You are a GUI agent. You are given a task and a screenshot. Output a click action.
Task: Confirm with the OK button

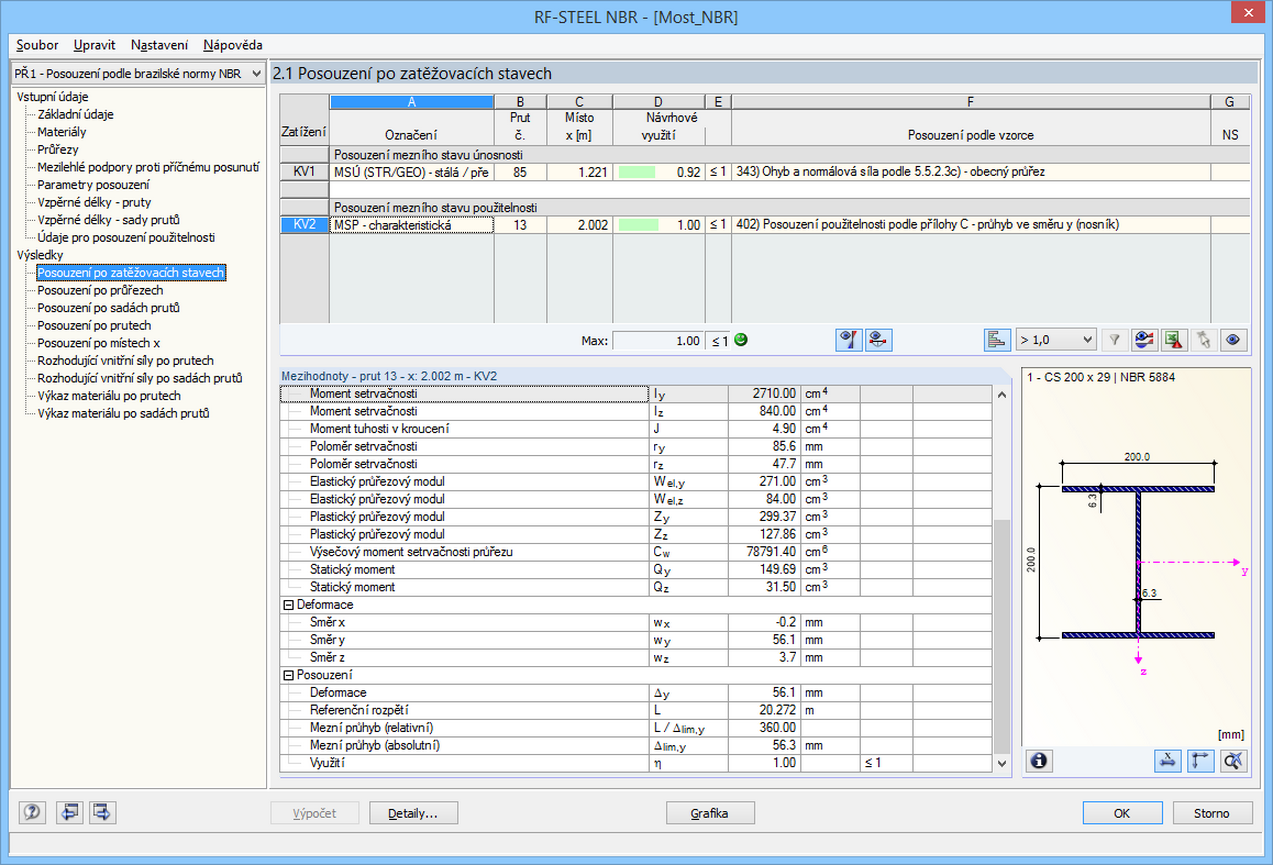click(x=1123, y=813)
